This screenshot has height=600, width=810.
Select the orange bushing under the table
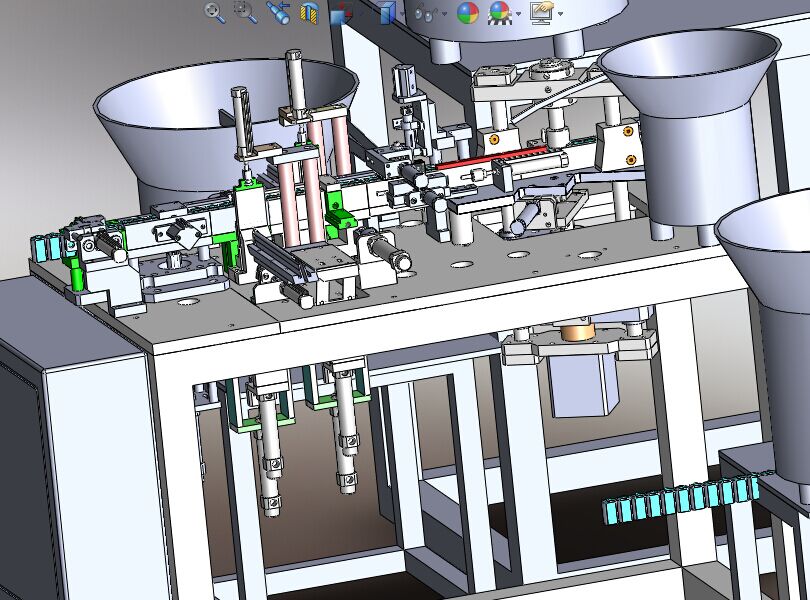coord(578,332)
